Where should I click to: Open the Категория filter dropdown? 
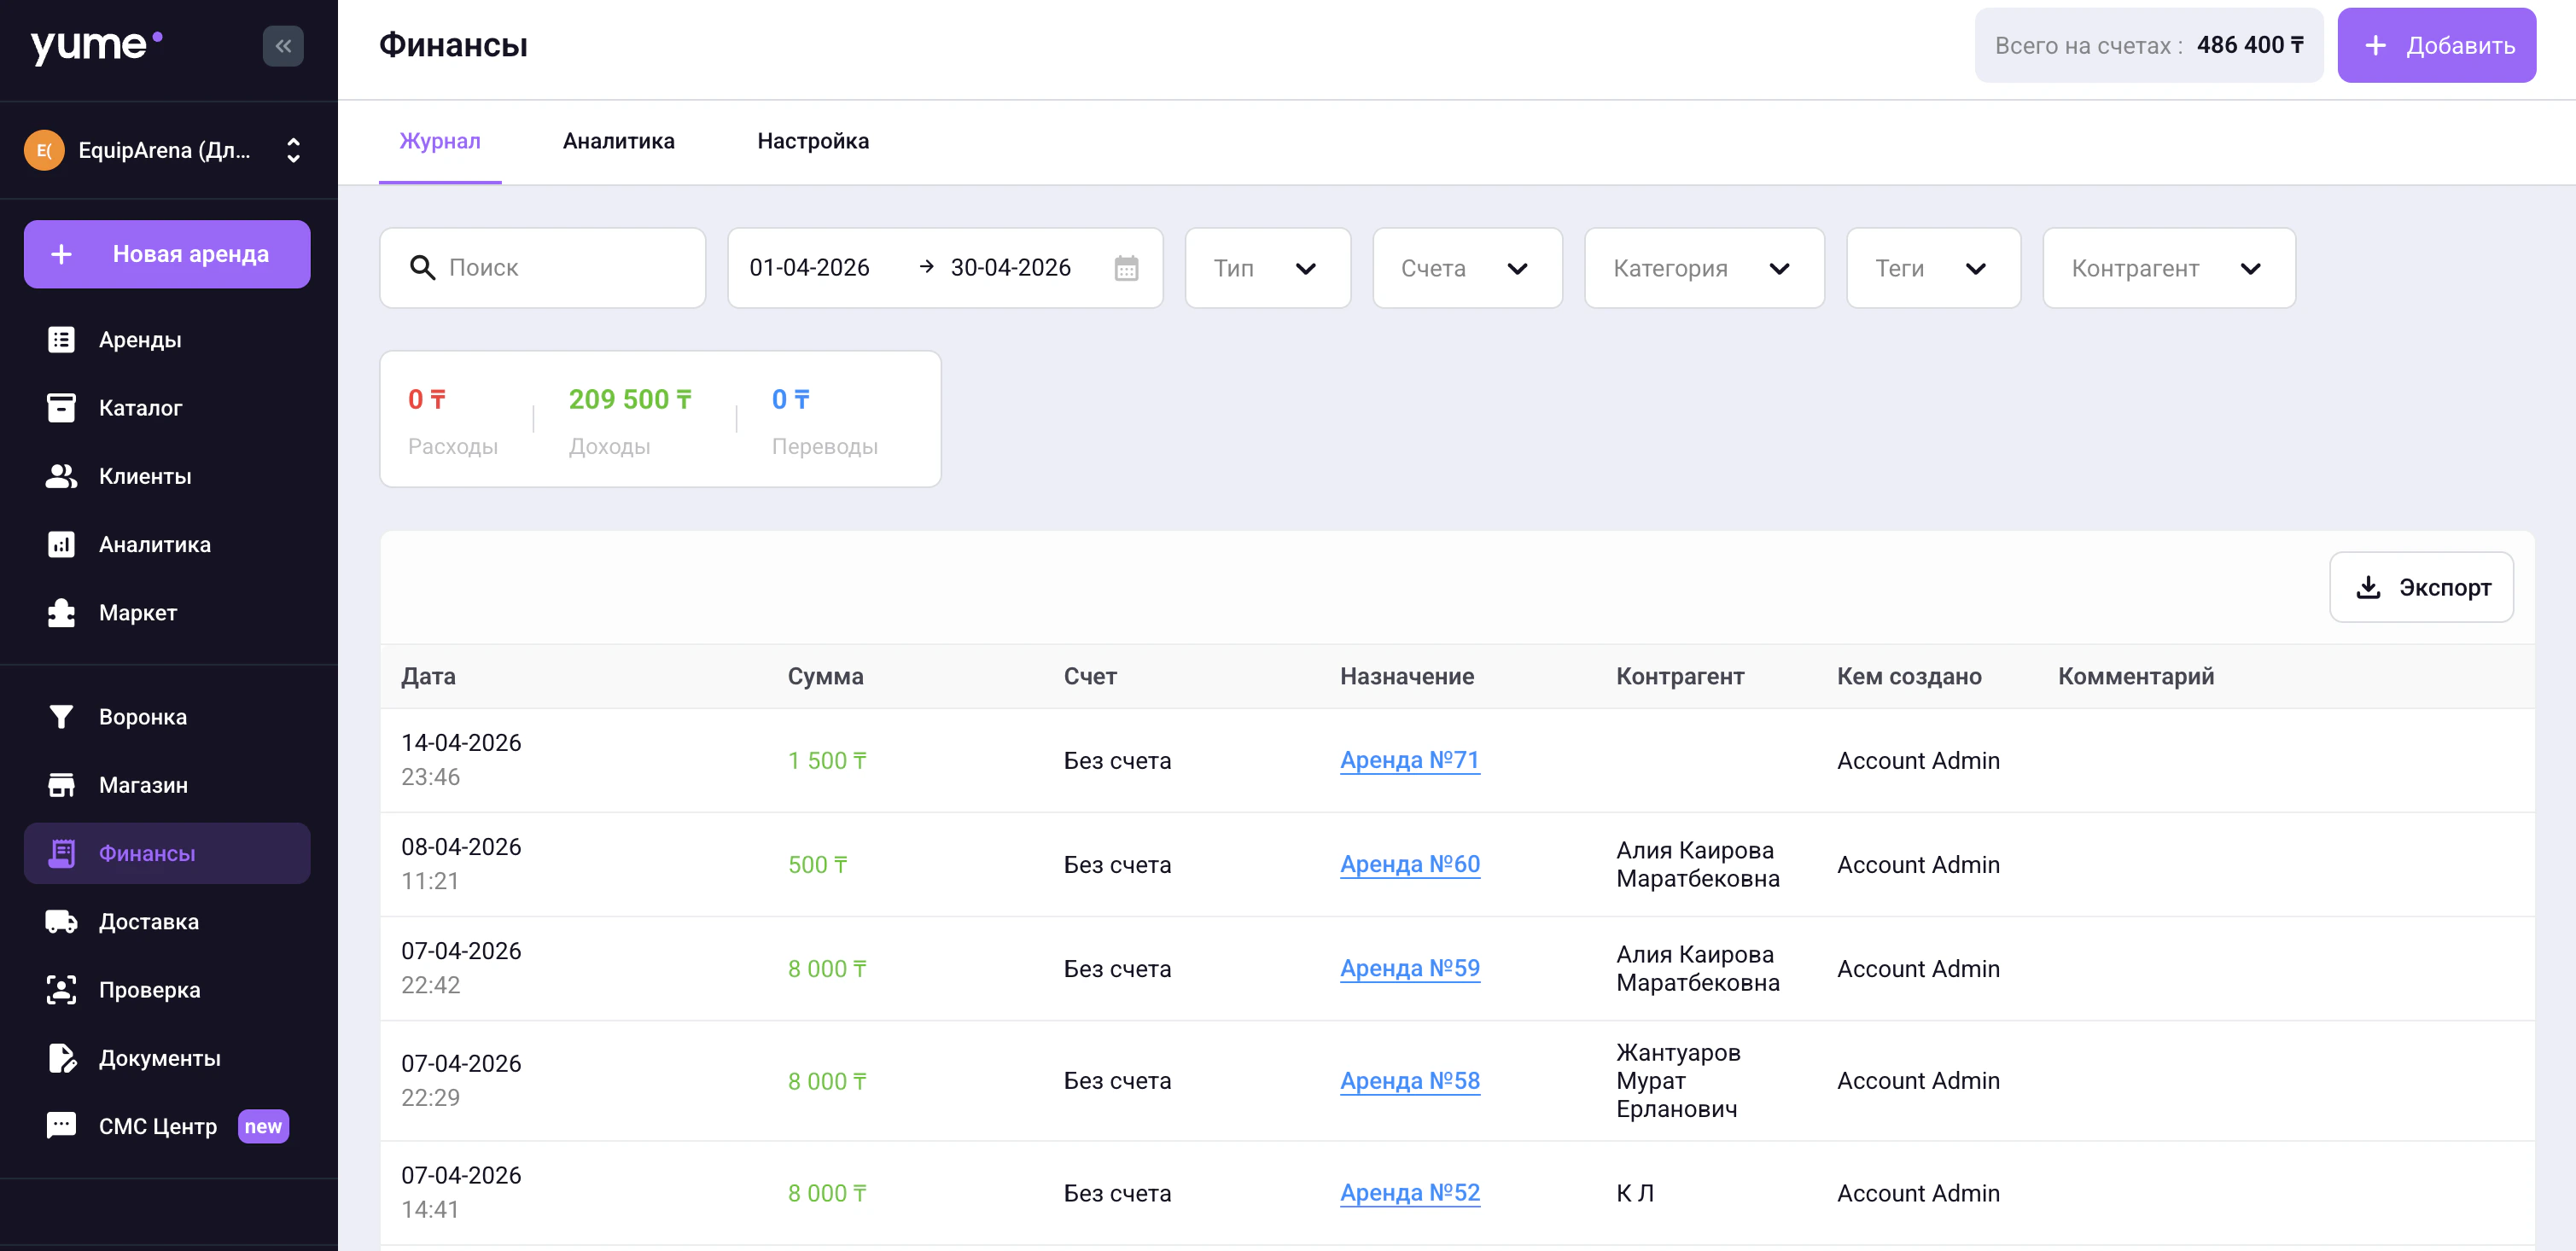pyautogui.click(x=1703, y=268)
